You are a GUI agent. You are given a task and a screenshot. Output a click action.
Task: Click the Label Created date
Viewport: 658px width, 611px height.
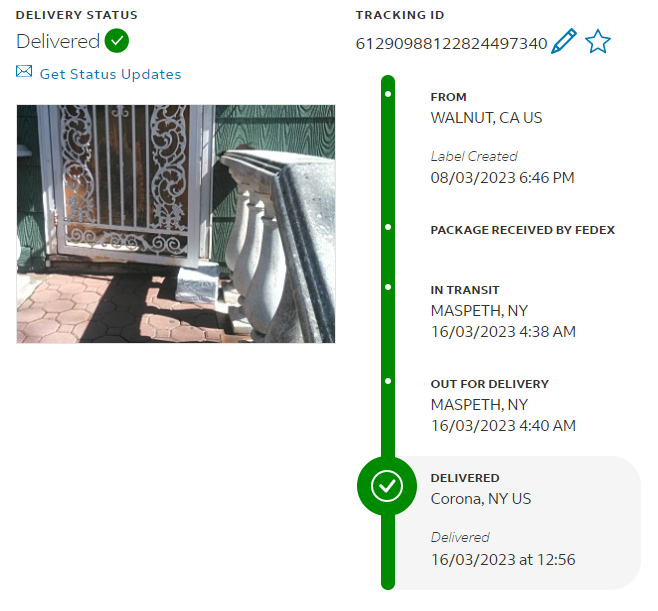coord(502,178)
